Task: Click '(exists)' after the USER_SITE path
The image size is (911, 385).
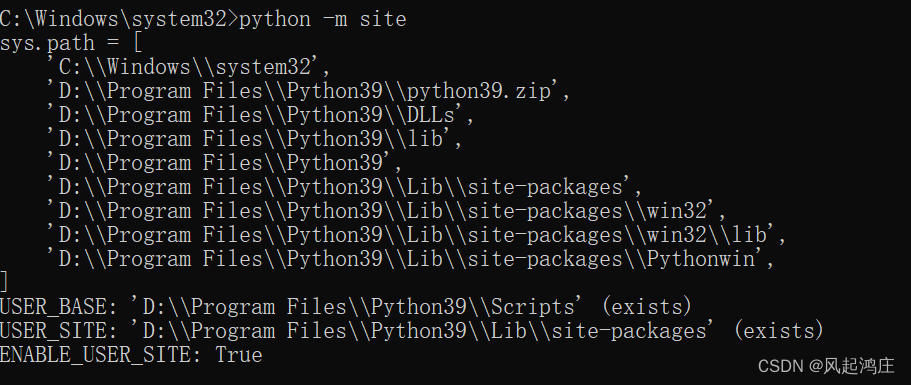Action: [x=779, y=331]
